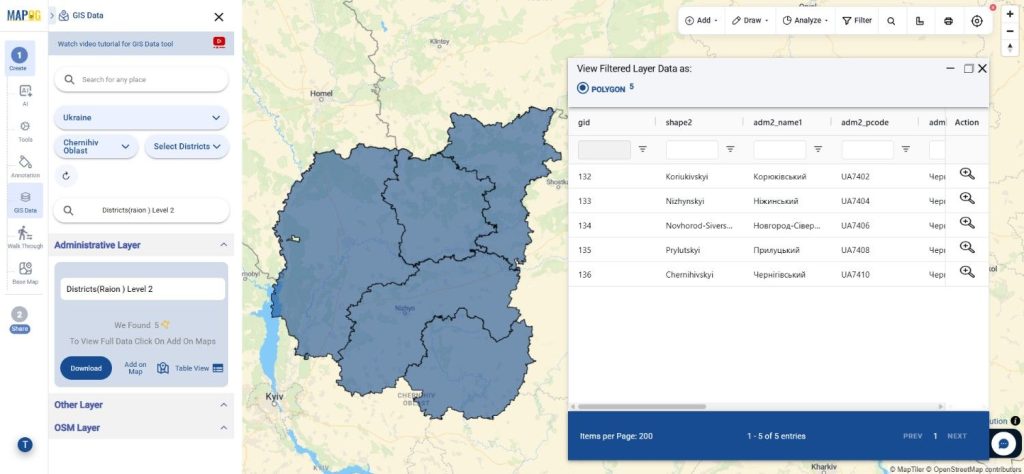Image resolution: width=1024 pixels, height=474 pixels.
Task: Go to the Share step two
Action: [20, 320]
